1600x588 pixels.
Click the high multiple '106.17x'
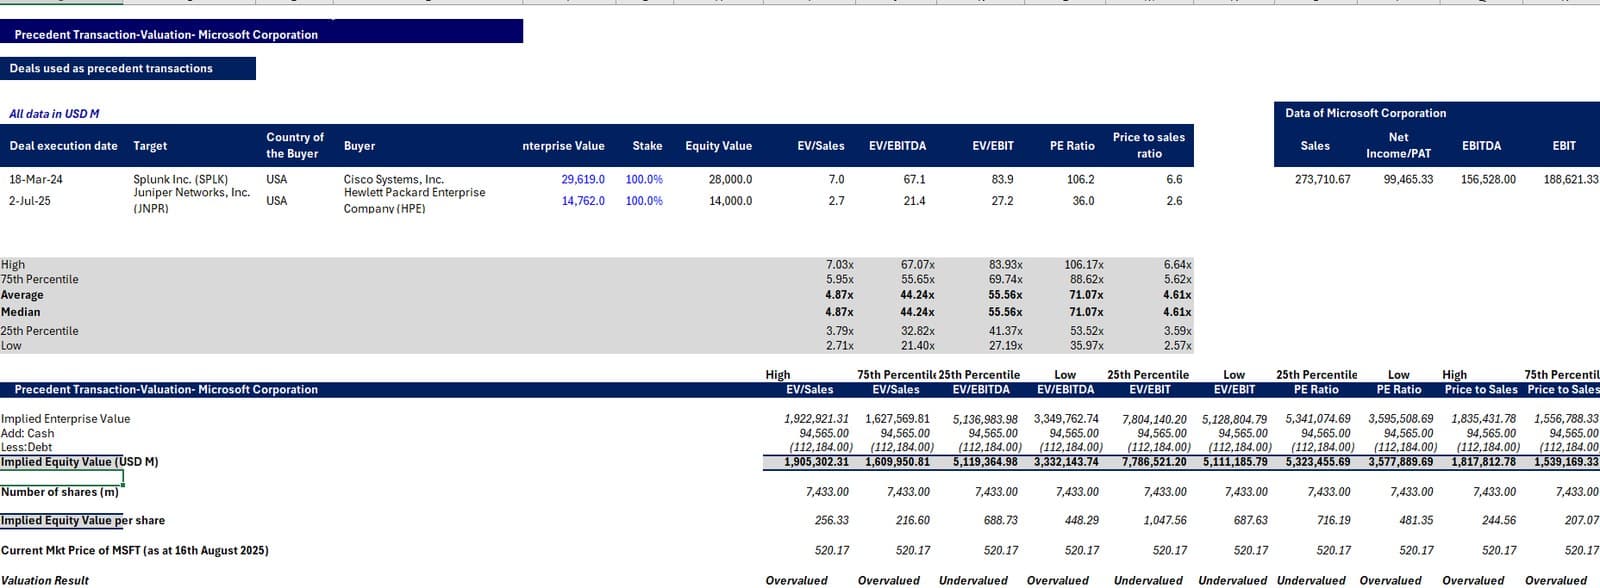pyautogui.click(x=1084, y=265)
